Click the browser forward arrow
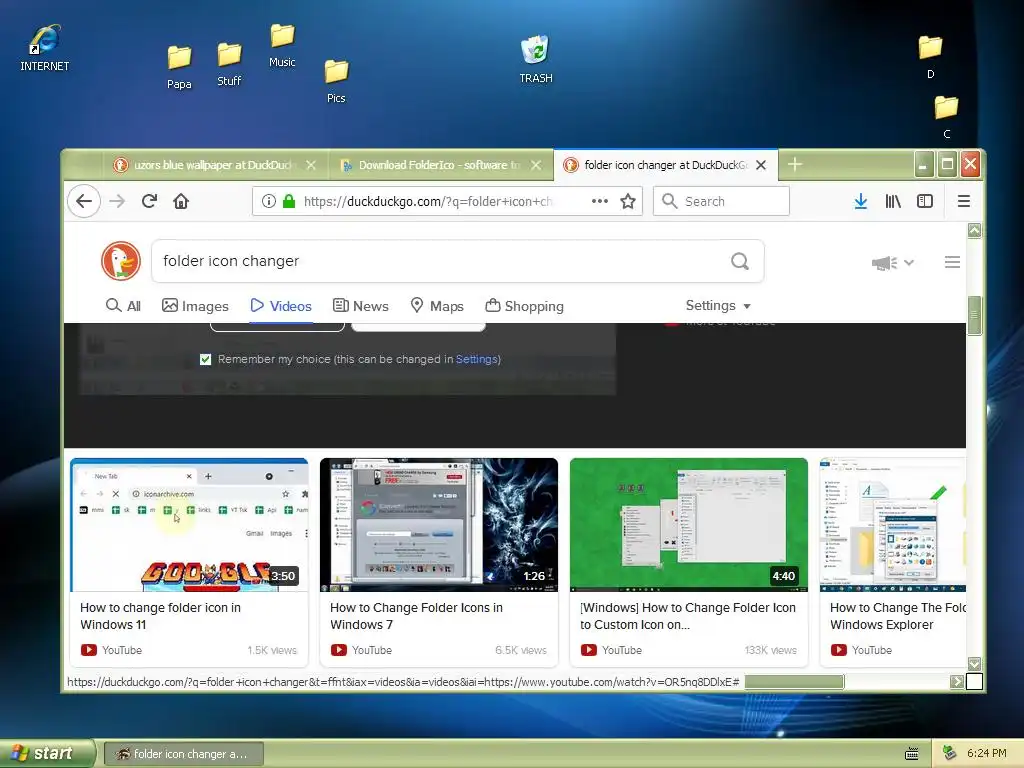 tap(117, 201)
